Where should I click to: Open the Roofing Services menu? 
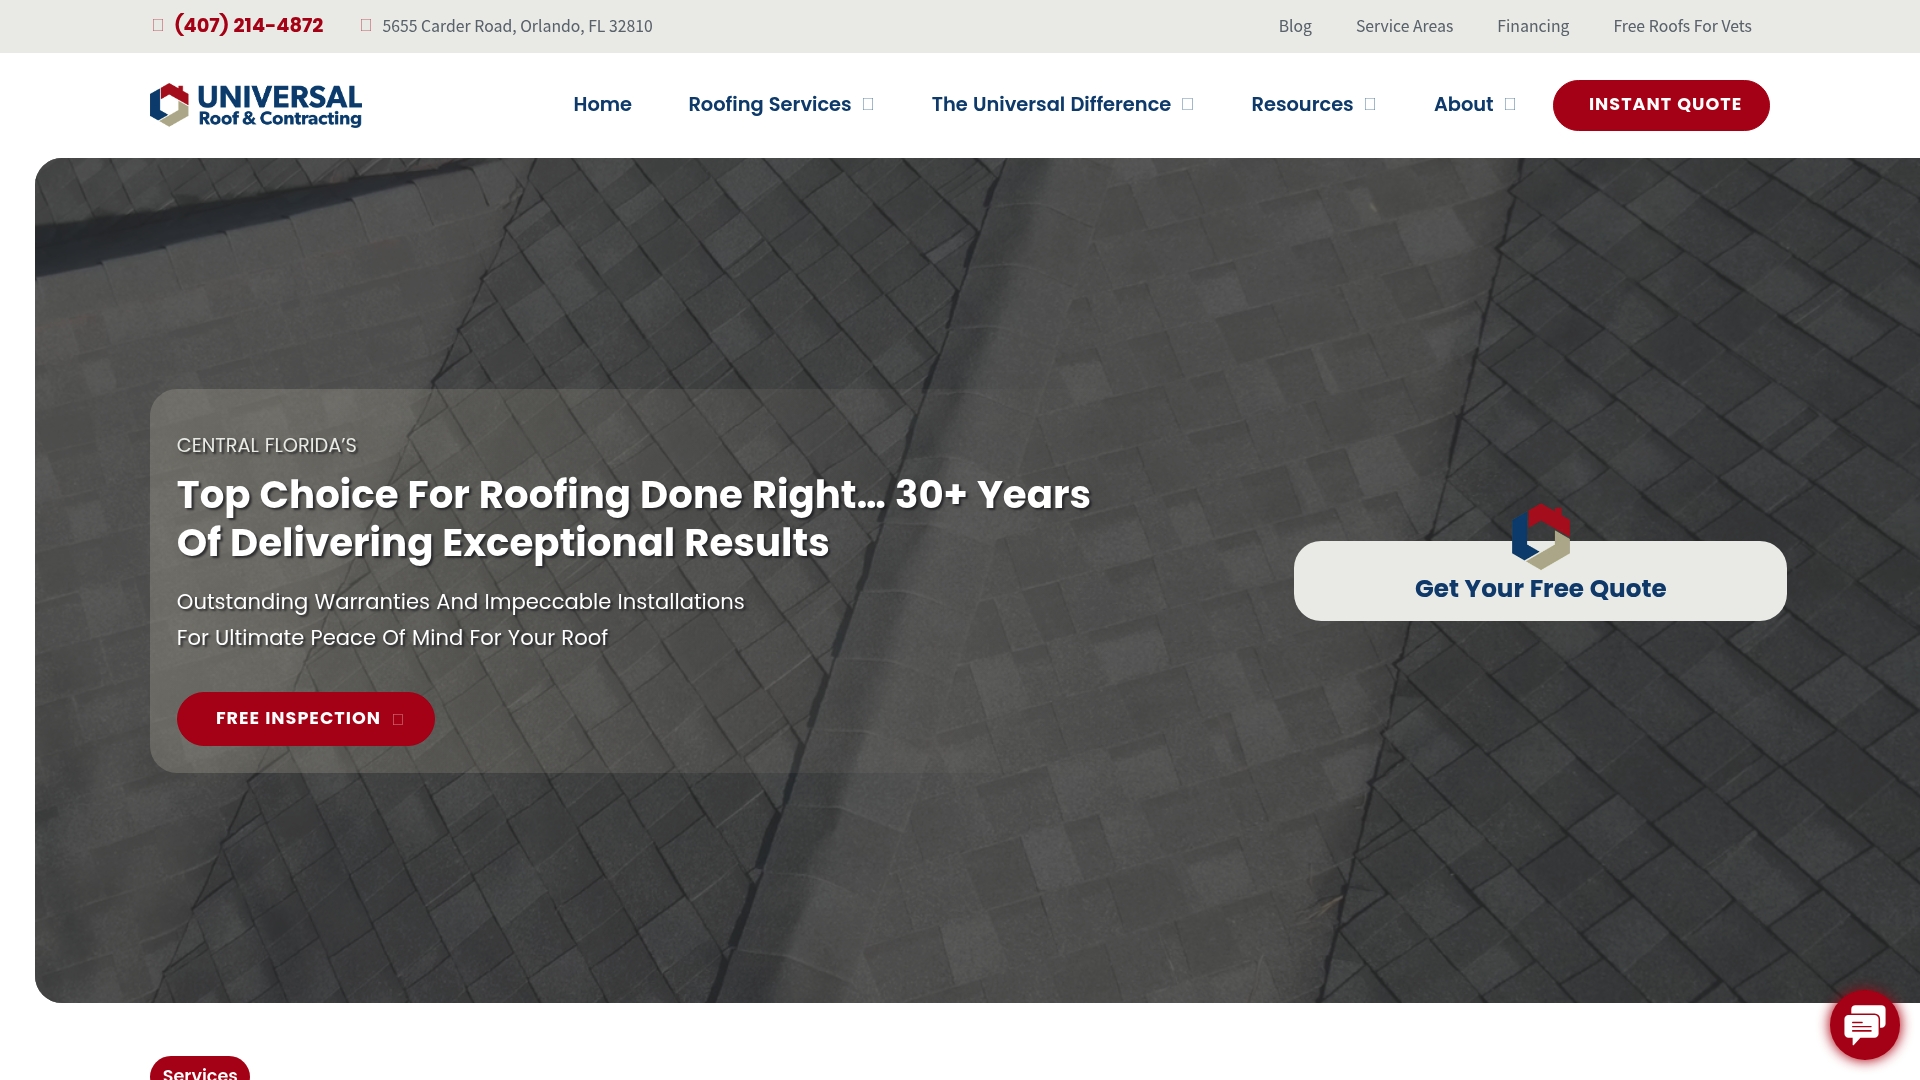pos(769,104)
